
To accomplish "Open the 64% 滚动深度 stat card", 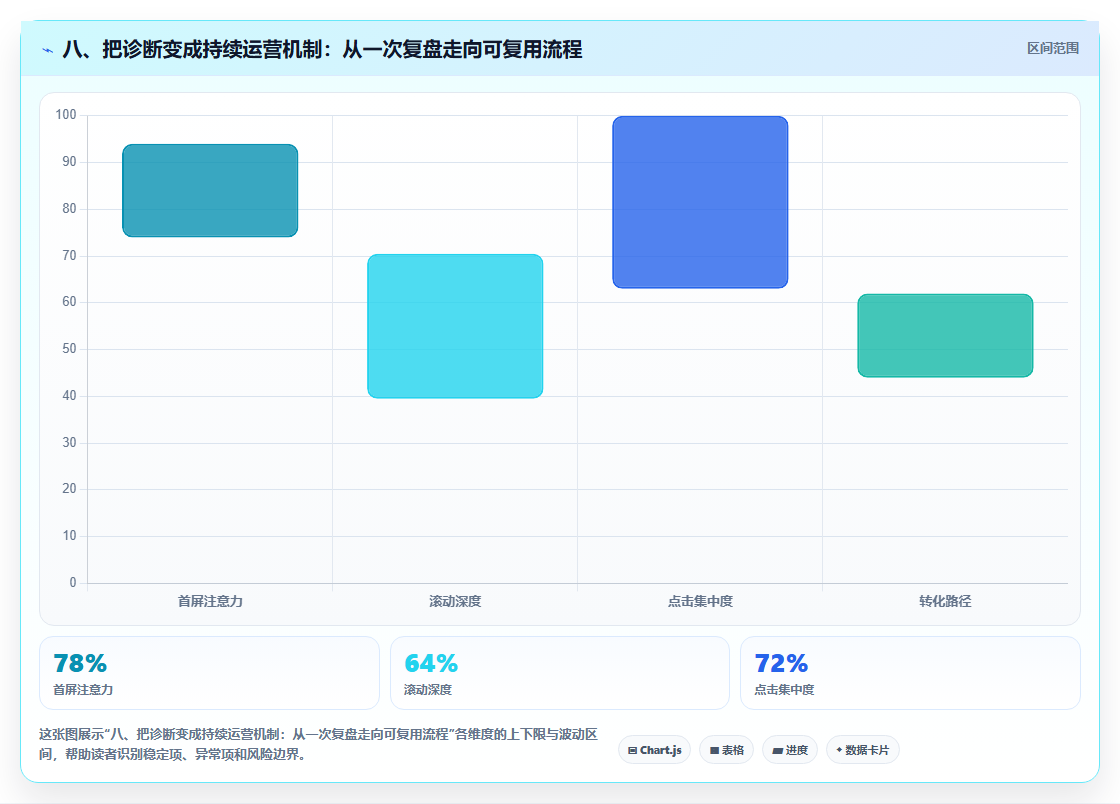I will pyautogui.click(x=559, y=673).
